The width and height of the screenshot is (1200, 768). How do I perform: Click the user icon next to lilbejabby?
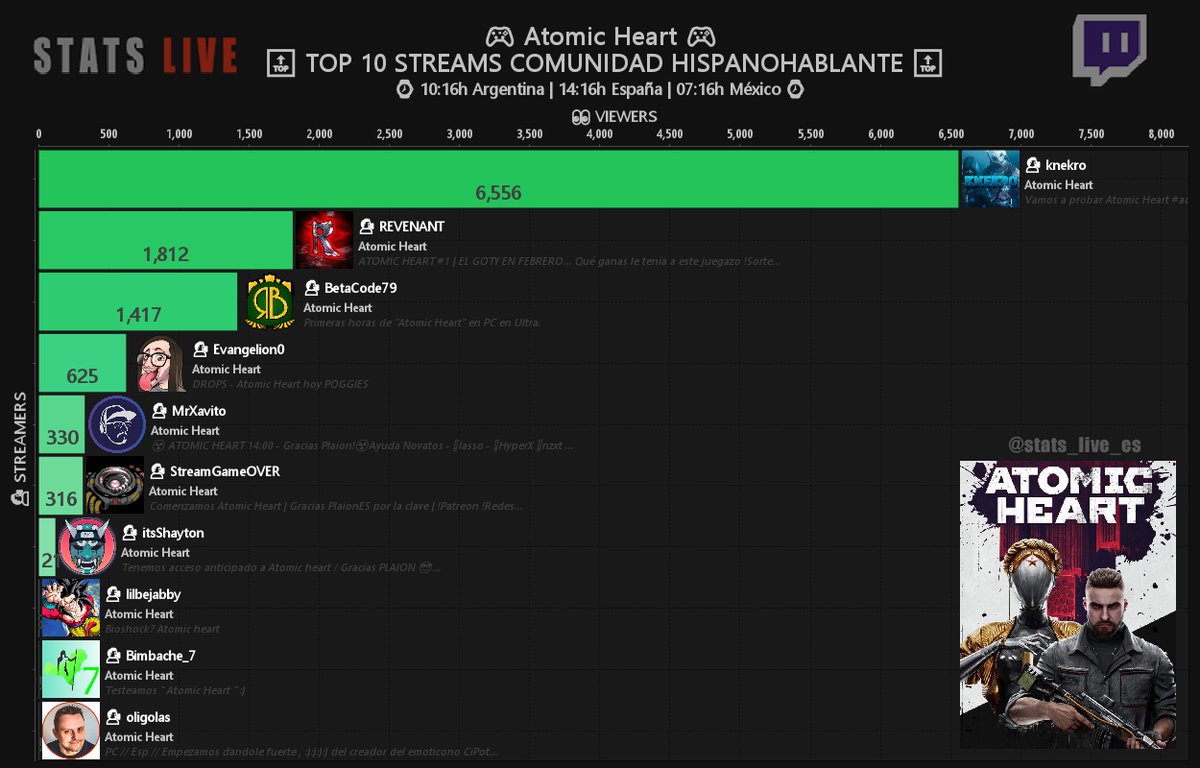(114, 595)
